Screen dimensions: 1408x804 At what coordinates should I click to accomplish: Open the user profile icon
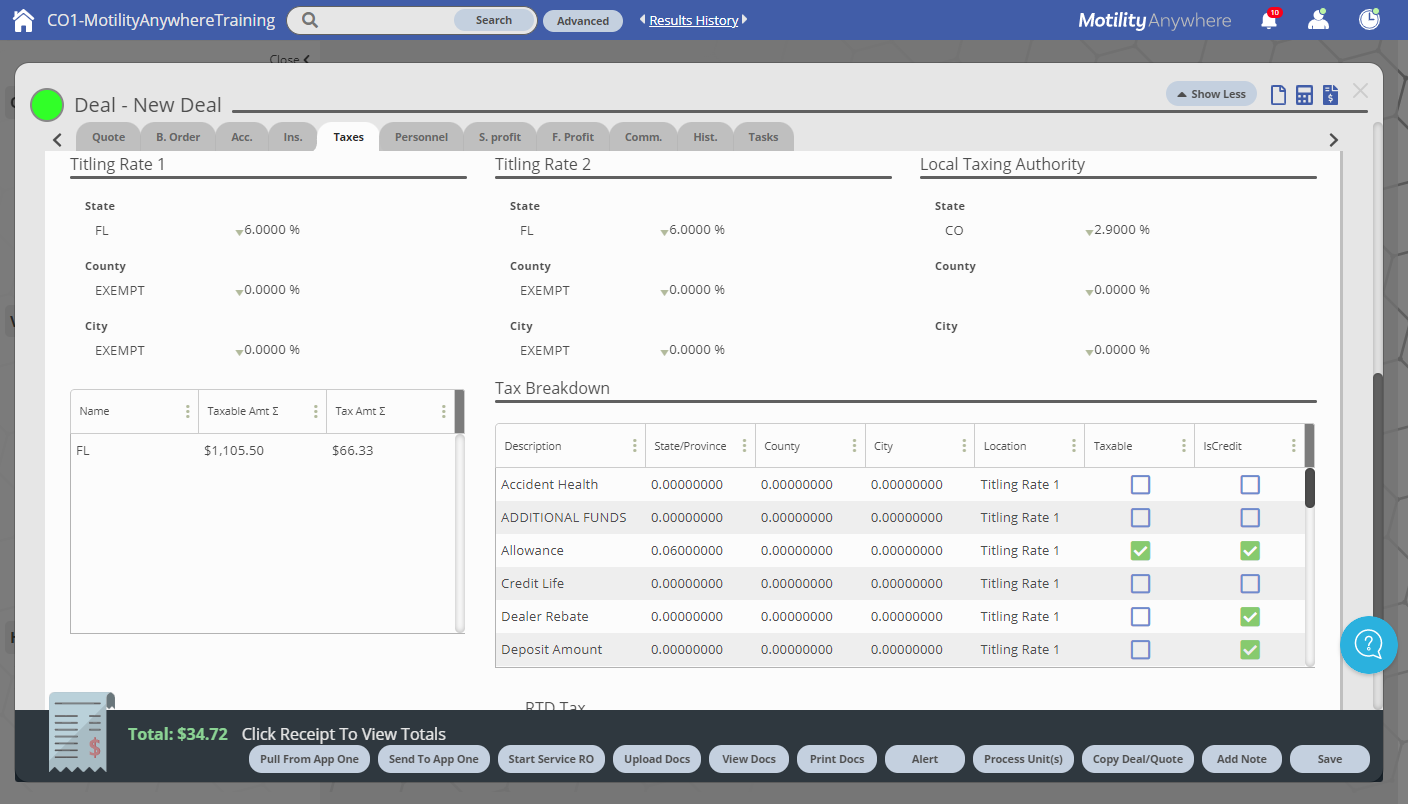1319,20
